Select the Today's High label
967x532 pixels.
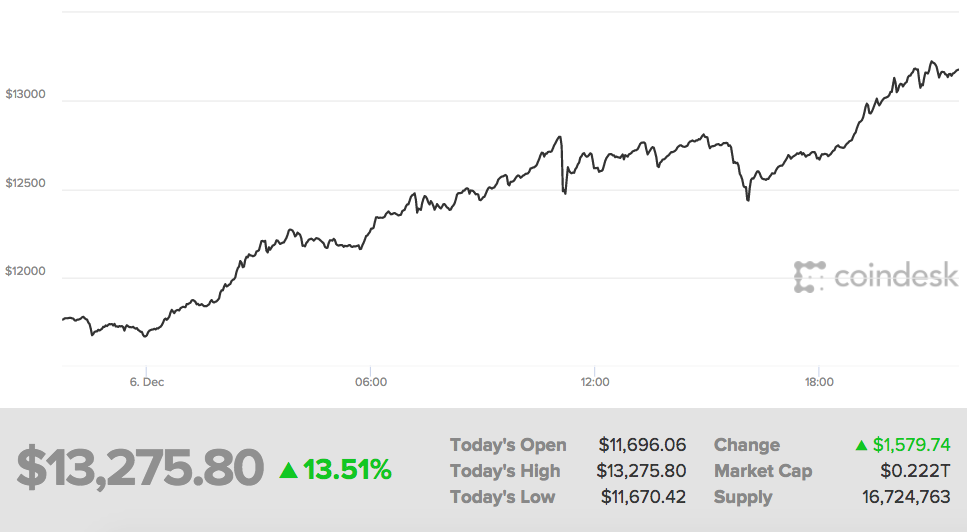pos(505,471)
